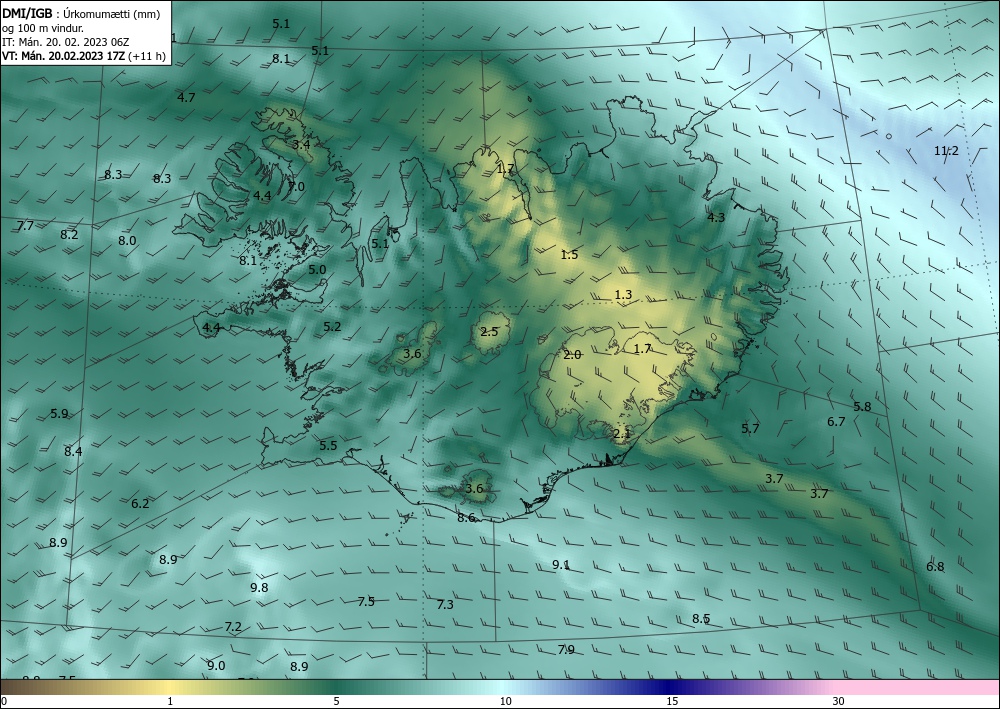The height and width of the screenshot is (709, 1000).
Task: Click the 5.0 value on the map
Action: pos(317,270)
